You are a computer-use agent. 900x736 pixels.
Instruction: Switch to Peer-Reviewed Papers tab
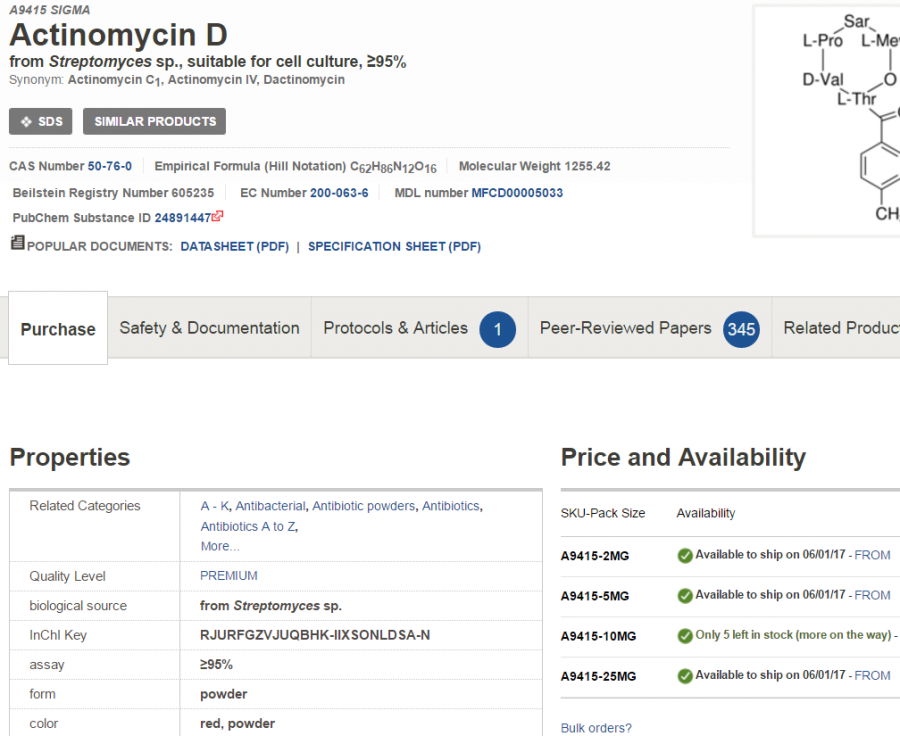pyautogui.click(x=625, y=328)
